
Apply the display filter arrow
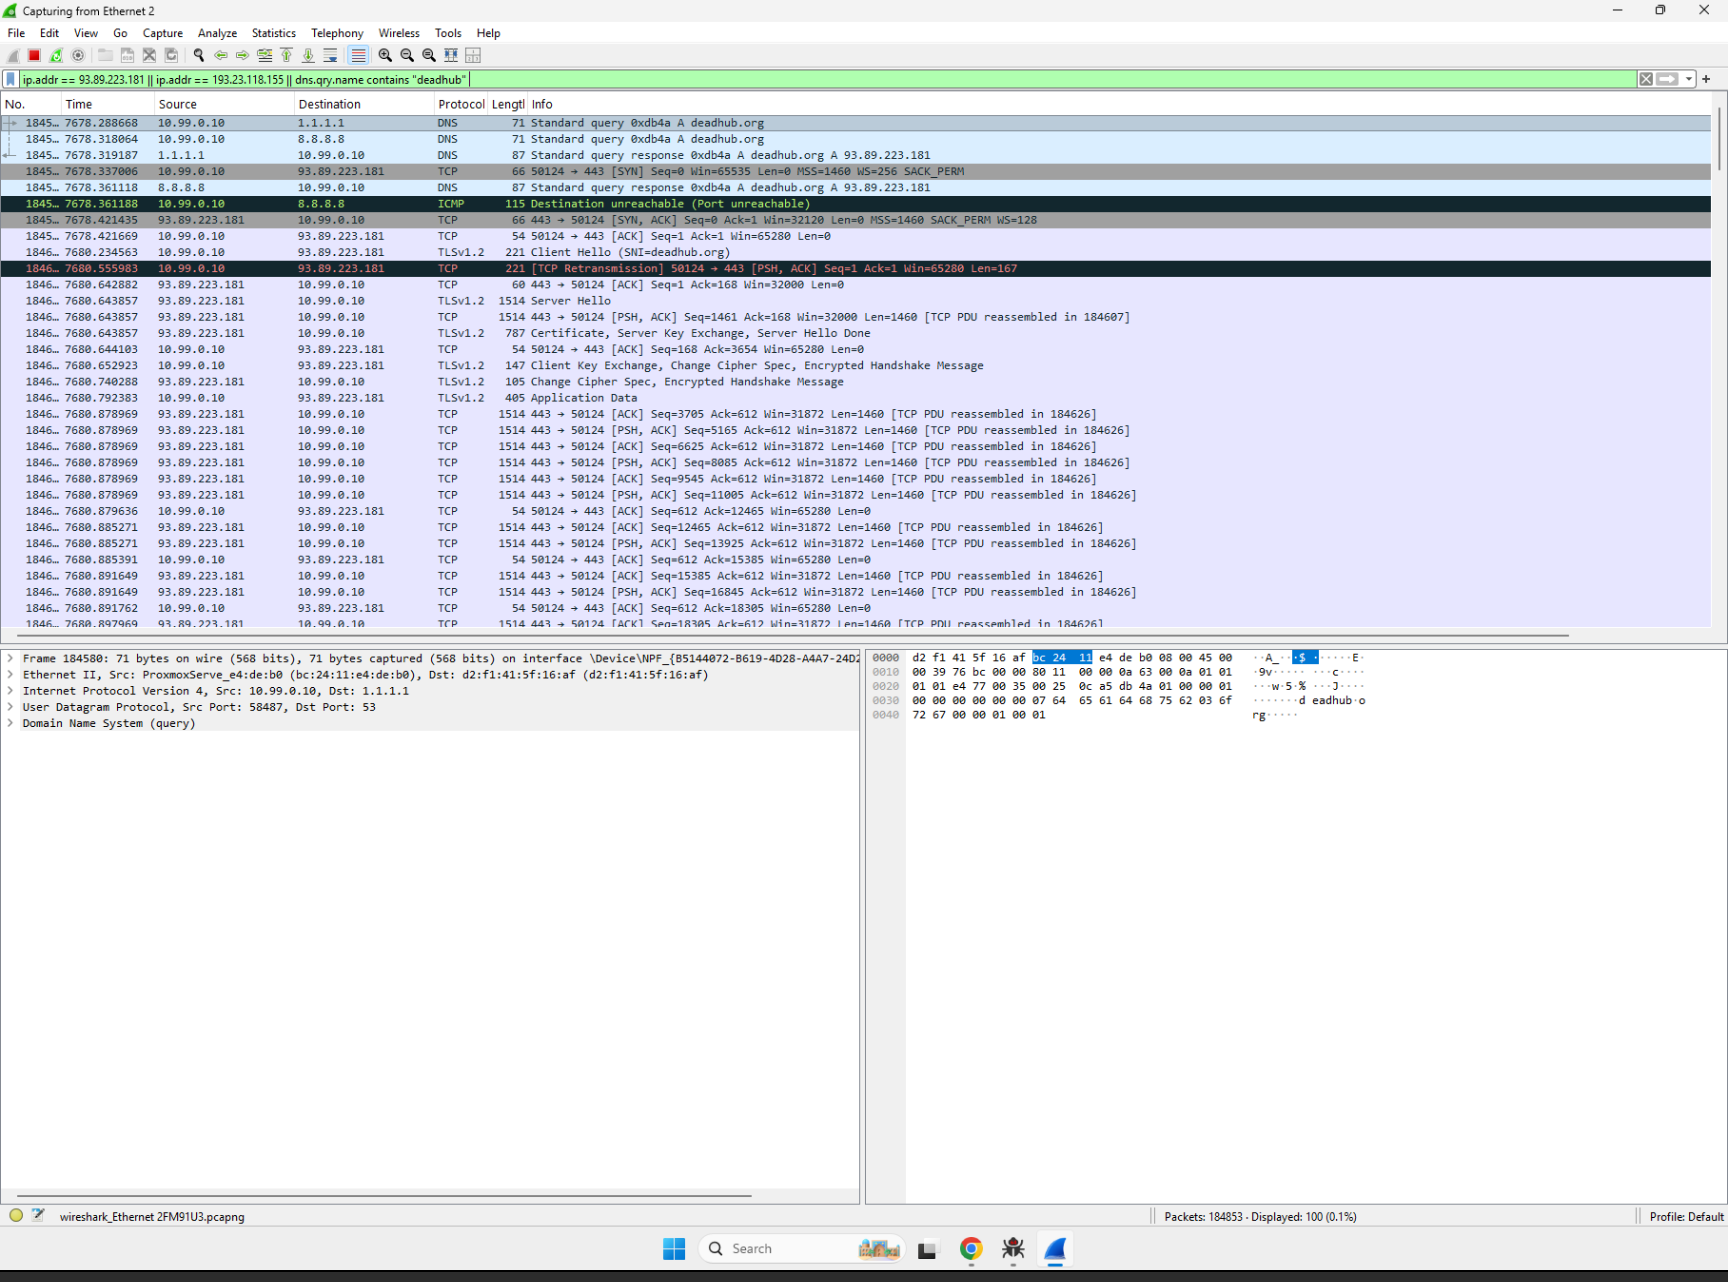pyautogui.click(x=1668, y=79)
